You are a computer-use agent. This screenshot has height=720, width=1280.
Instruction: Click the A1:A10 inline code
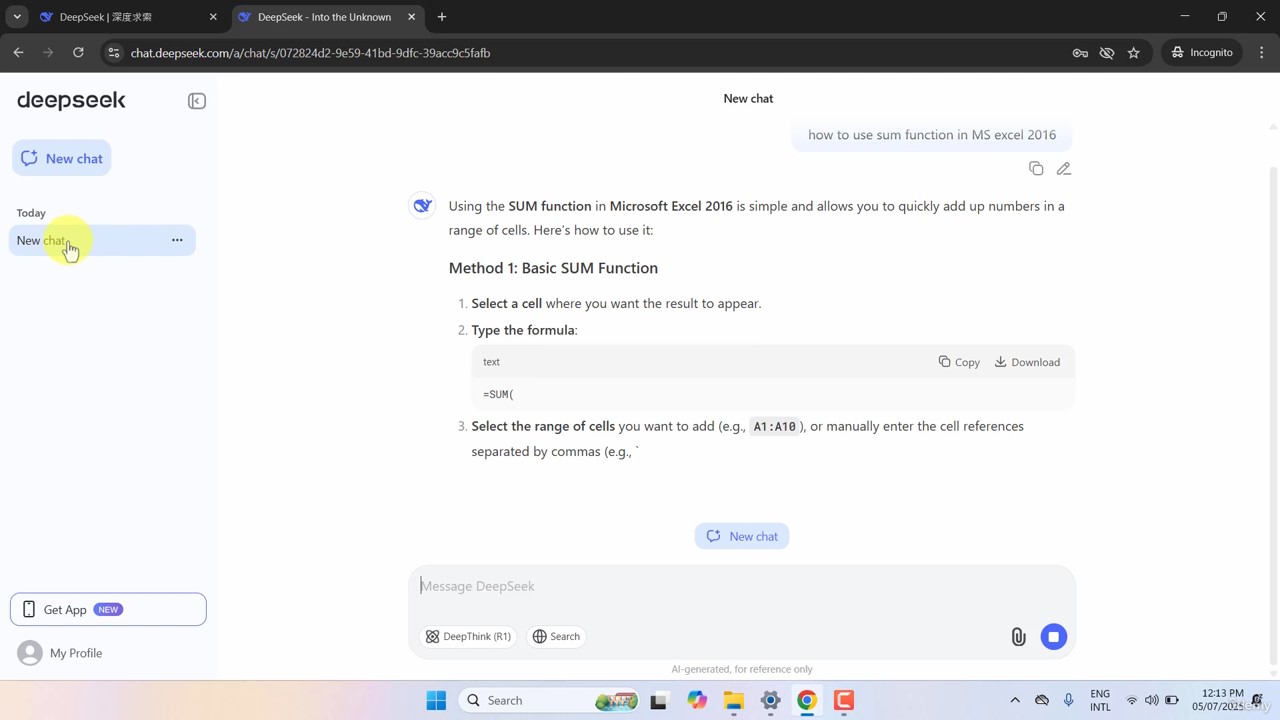pos(775,427)
